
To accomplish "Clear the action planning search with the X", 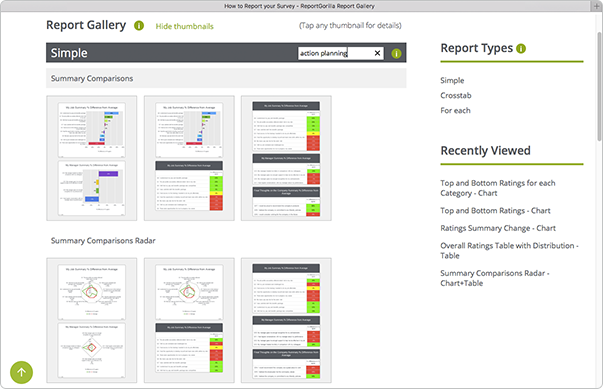I will pyautogui.click(x=377, y=53).
